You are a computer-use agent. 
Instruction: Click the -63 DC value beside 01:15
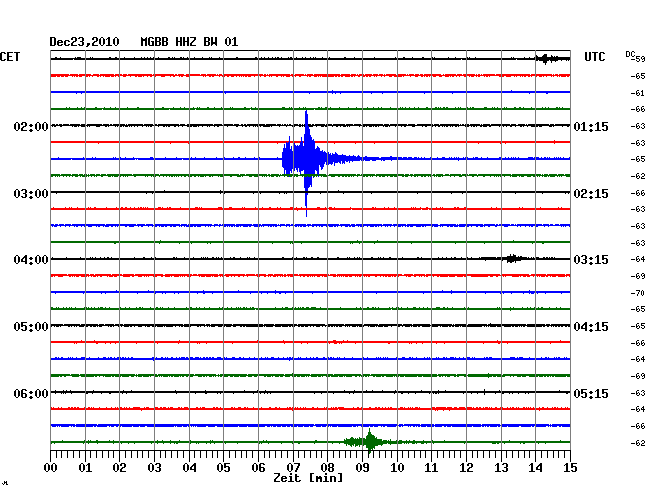point(638,126)
